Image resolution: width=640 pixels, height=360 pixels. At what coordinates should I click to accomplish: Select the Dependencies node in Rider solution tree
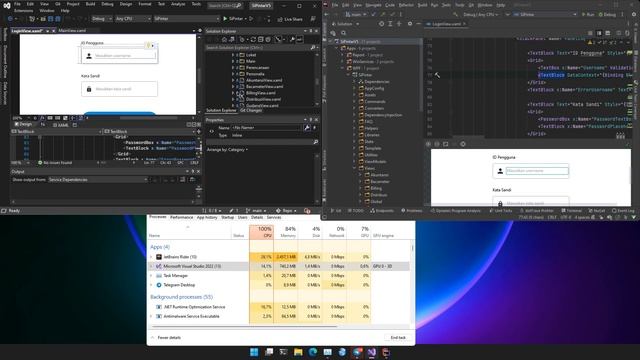377,82
